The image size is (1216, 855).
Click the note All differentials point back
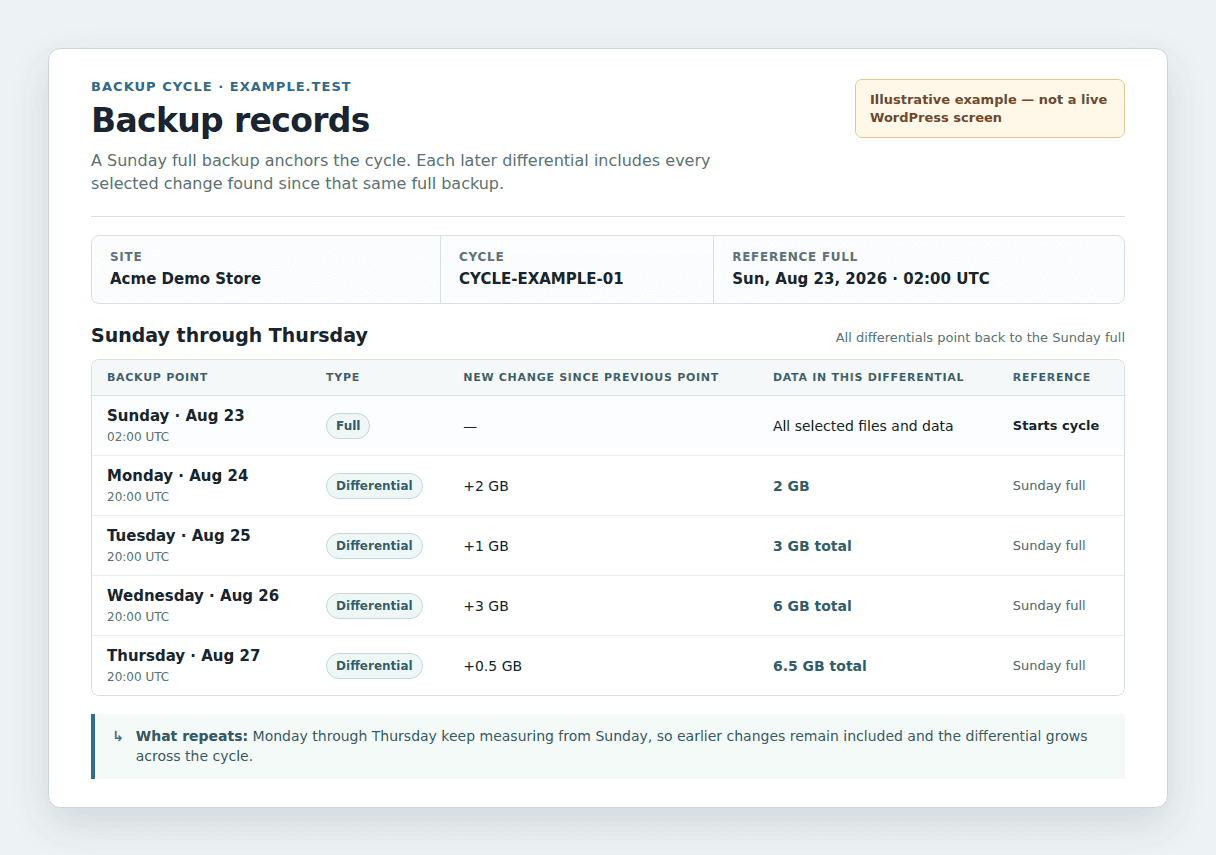980,338
